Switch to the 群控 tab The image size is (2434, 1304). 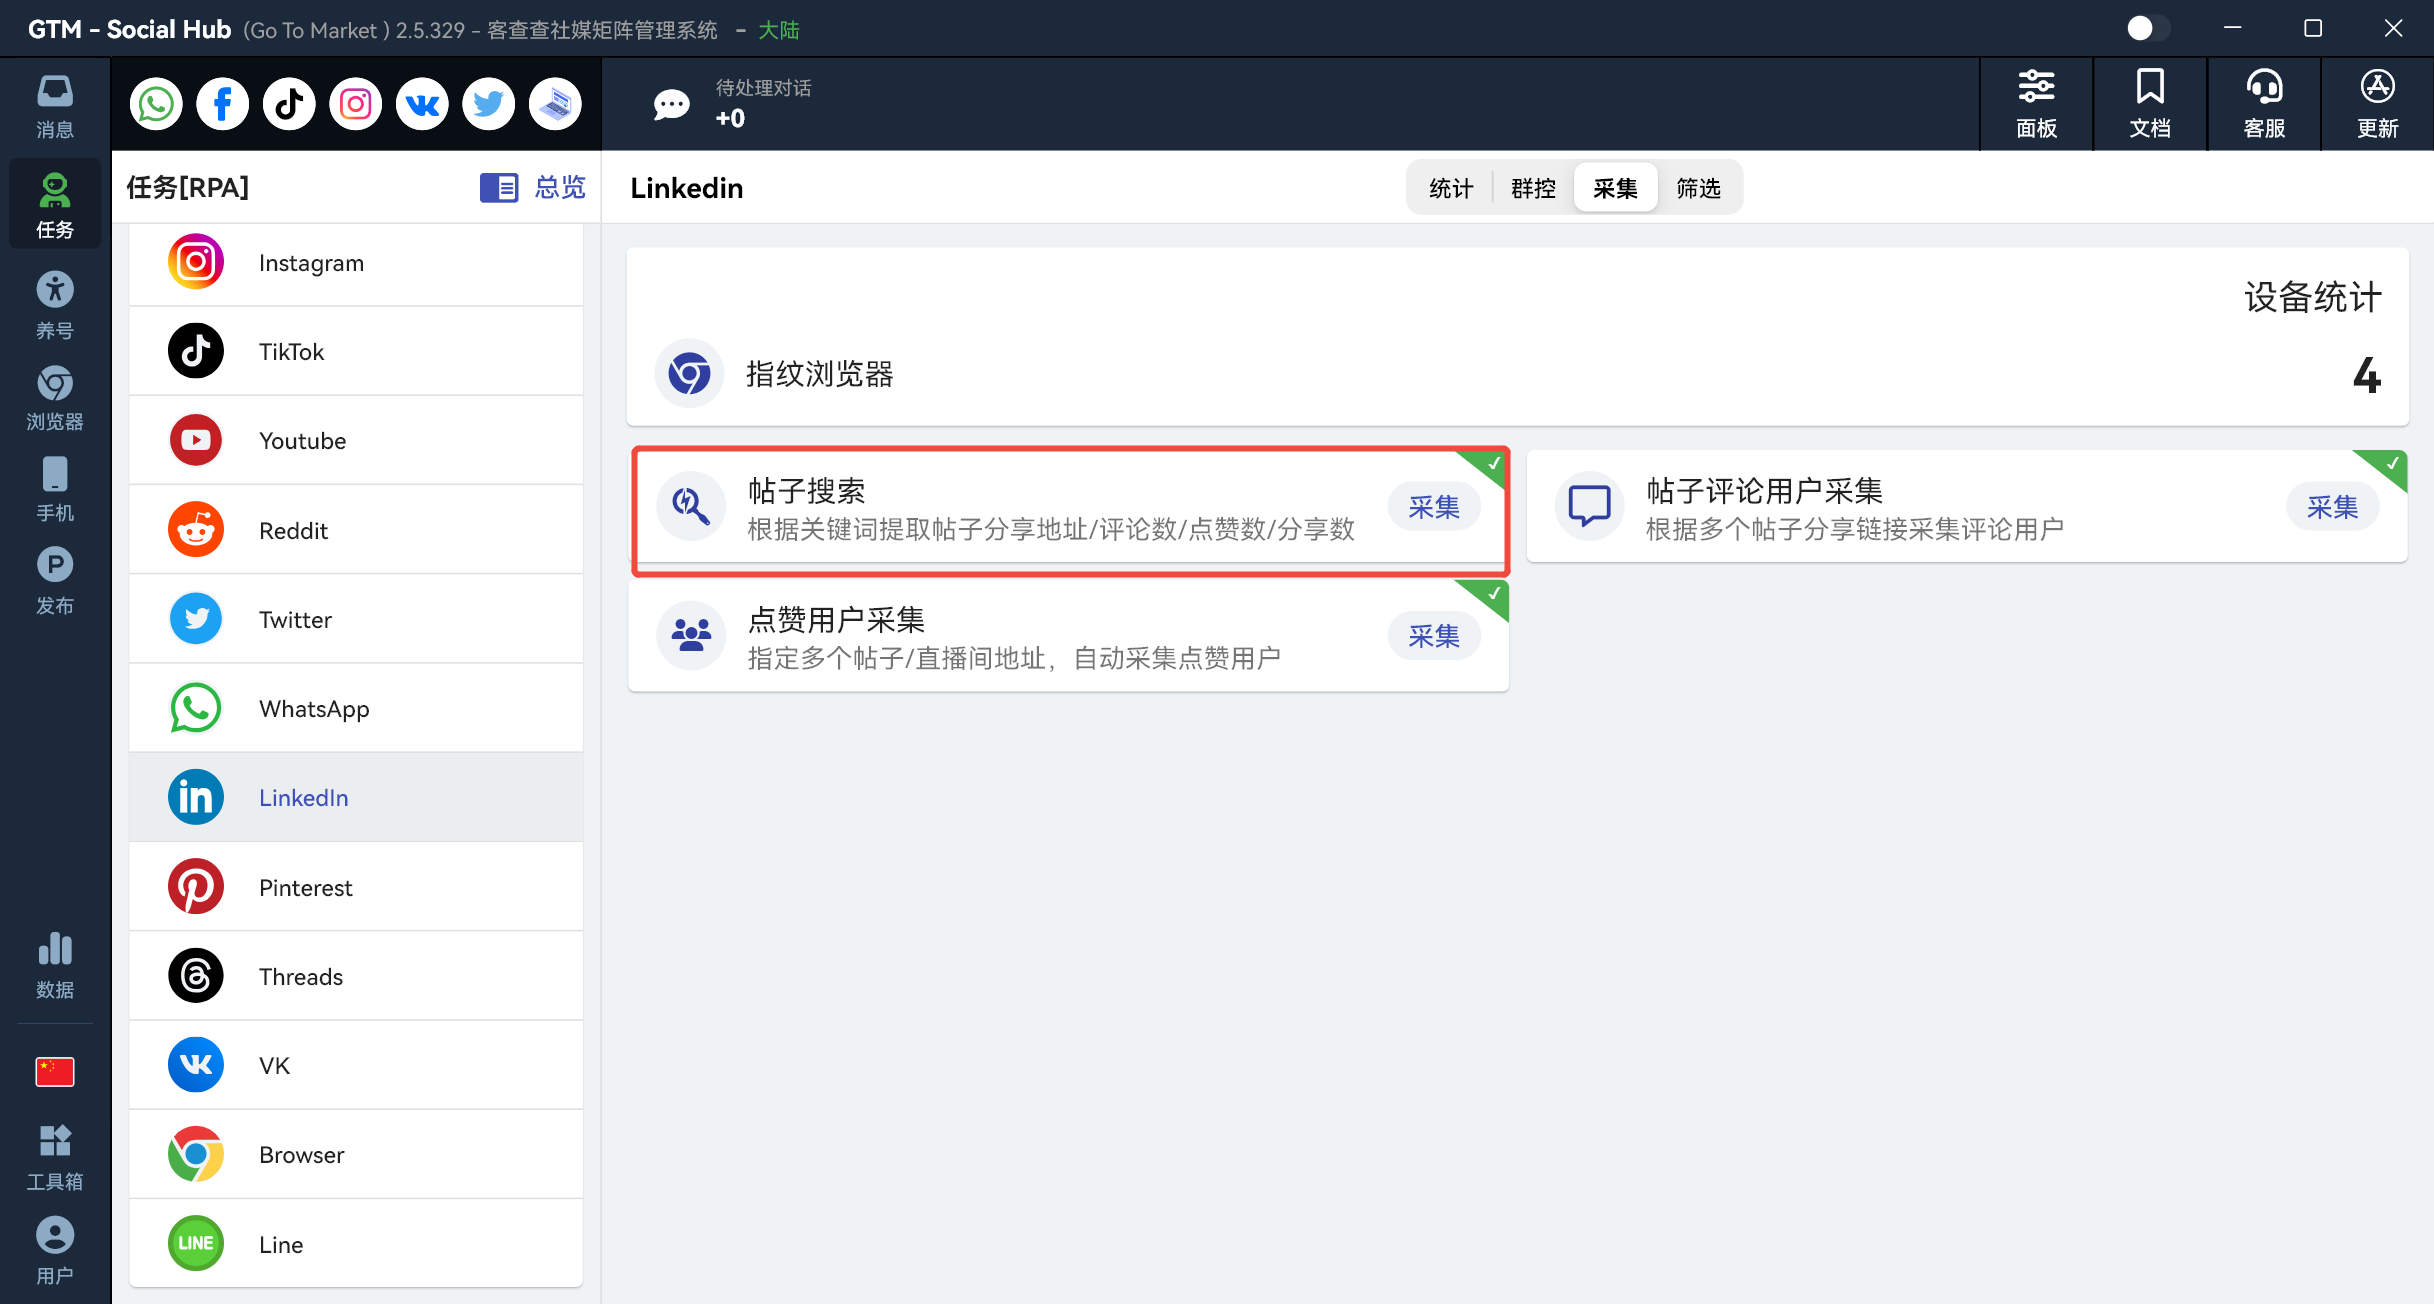pos(1533,188)
